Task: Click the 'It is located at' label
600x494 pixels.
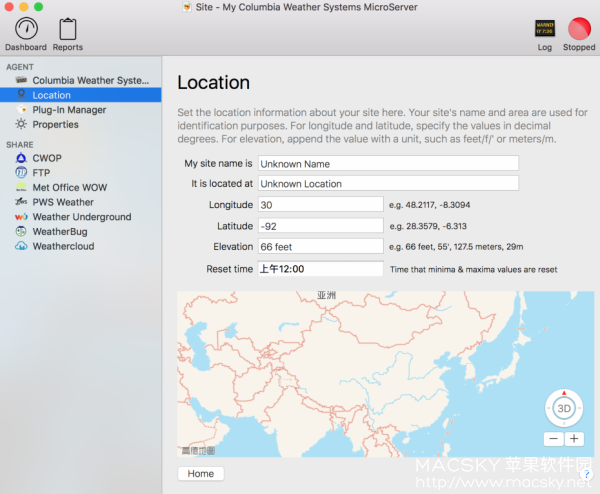Action: 222,184
